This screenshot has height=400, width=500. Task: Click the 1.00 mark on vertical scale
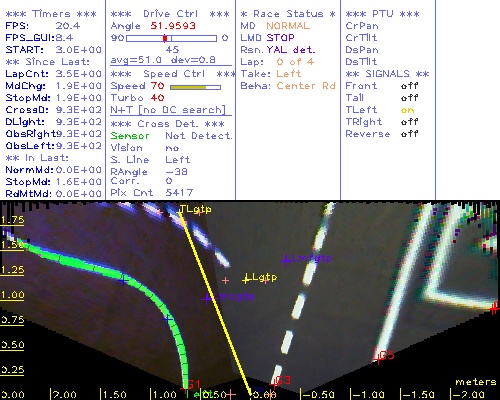(x=12, y=295)
